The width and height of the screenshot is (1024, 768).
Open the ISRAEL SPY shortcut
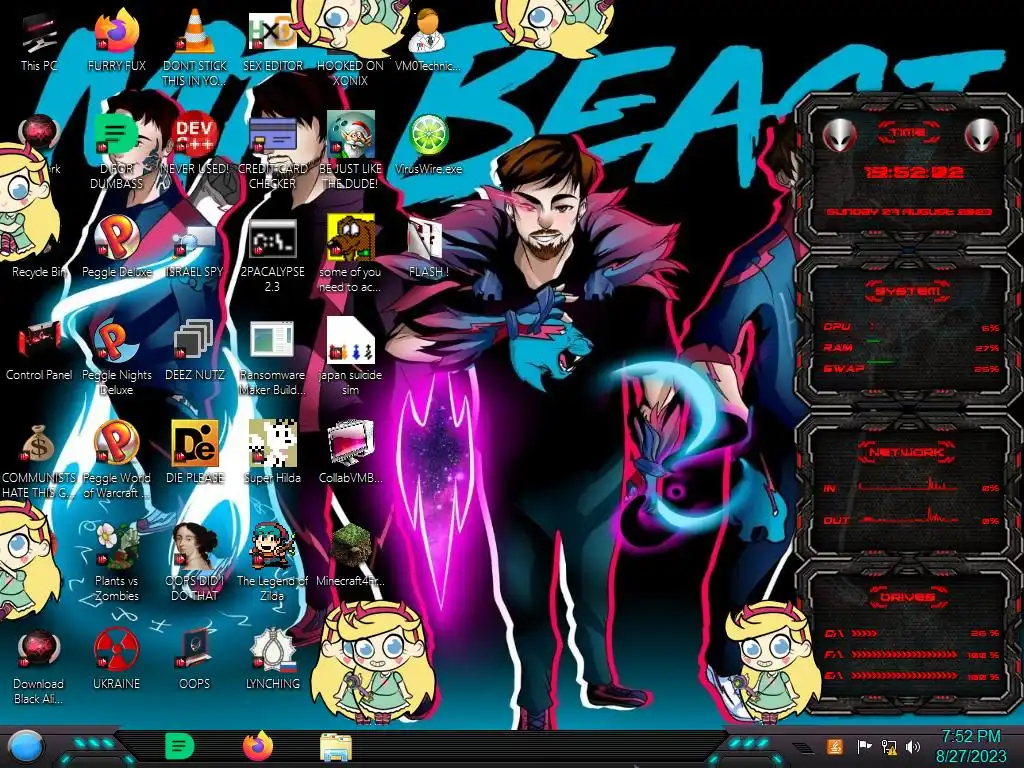pyautogui.click(x=195, y=248)
